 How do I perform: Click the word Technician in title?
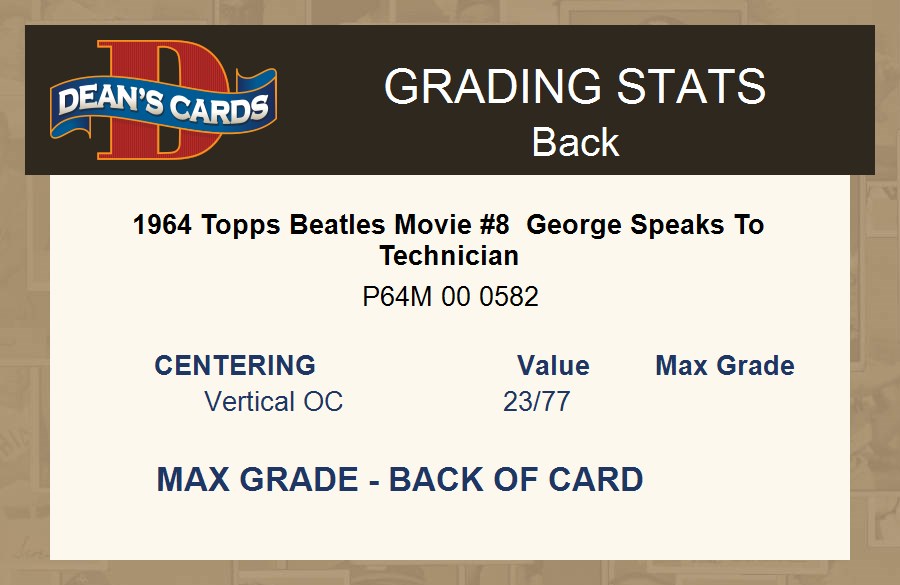pos(449,255)
